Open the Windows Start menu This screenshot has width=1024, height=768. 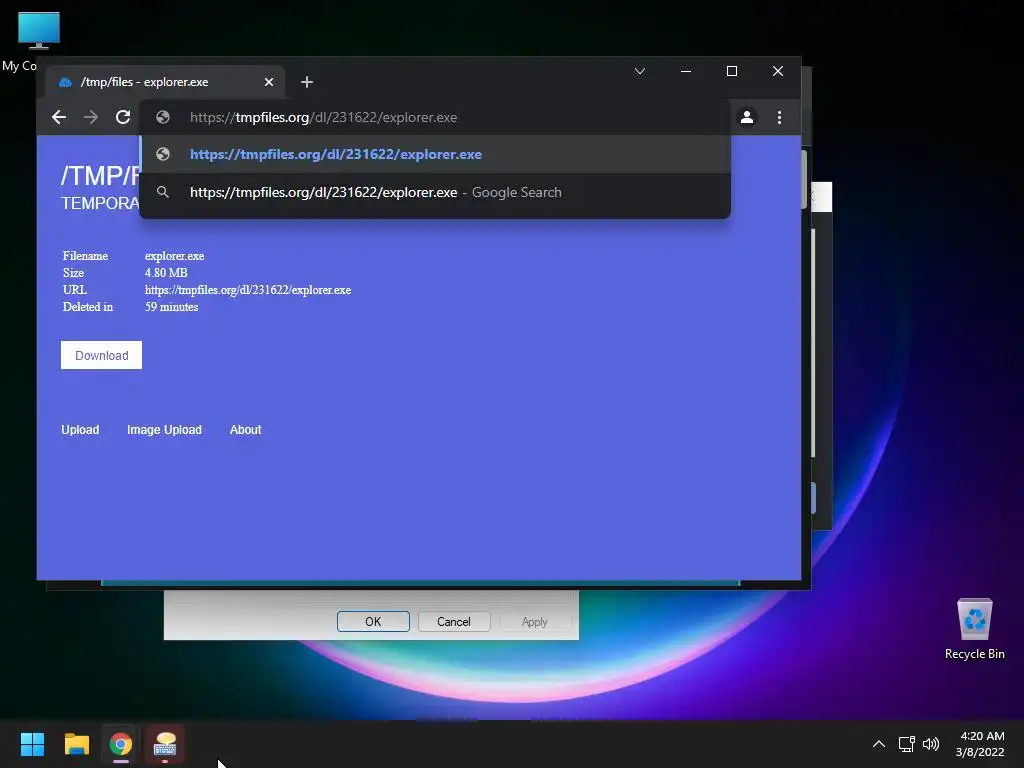(x=32, y=744)
